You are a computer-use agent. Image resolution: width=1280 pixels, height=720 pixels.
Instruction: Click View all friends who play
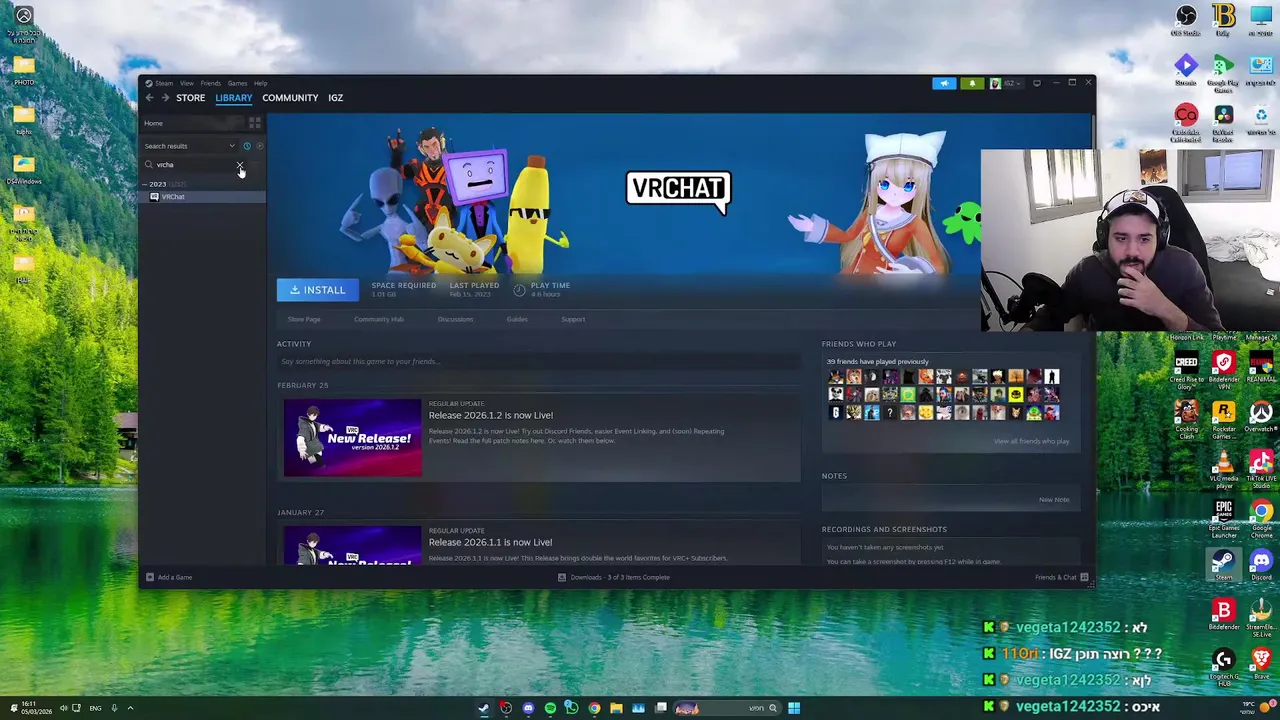[1031, 441]
